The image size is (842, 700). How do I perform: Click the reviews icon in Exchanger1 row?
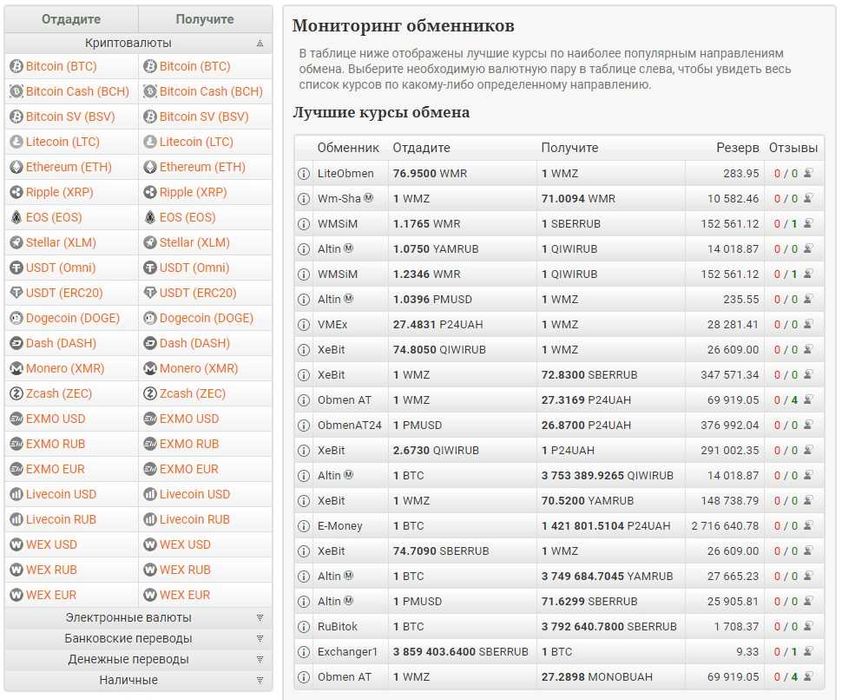coord(807,652)
